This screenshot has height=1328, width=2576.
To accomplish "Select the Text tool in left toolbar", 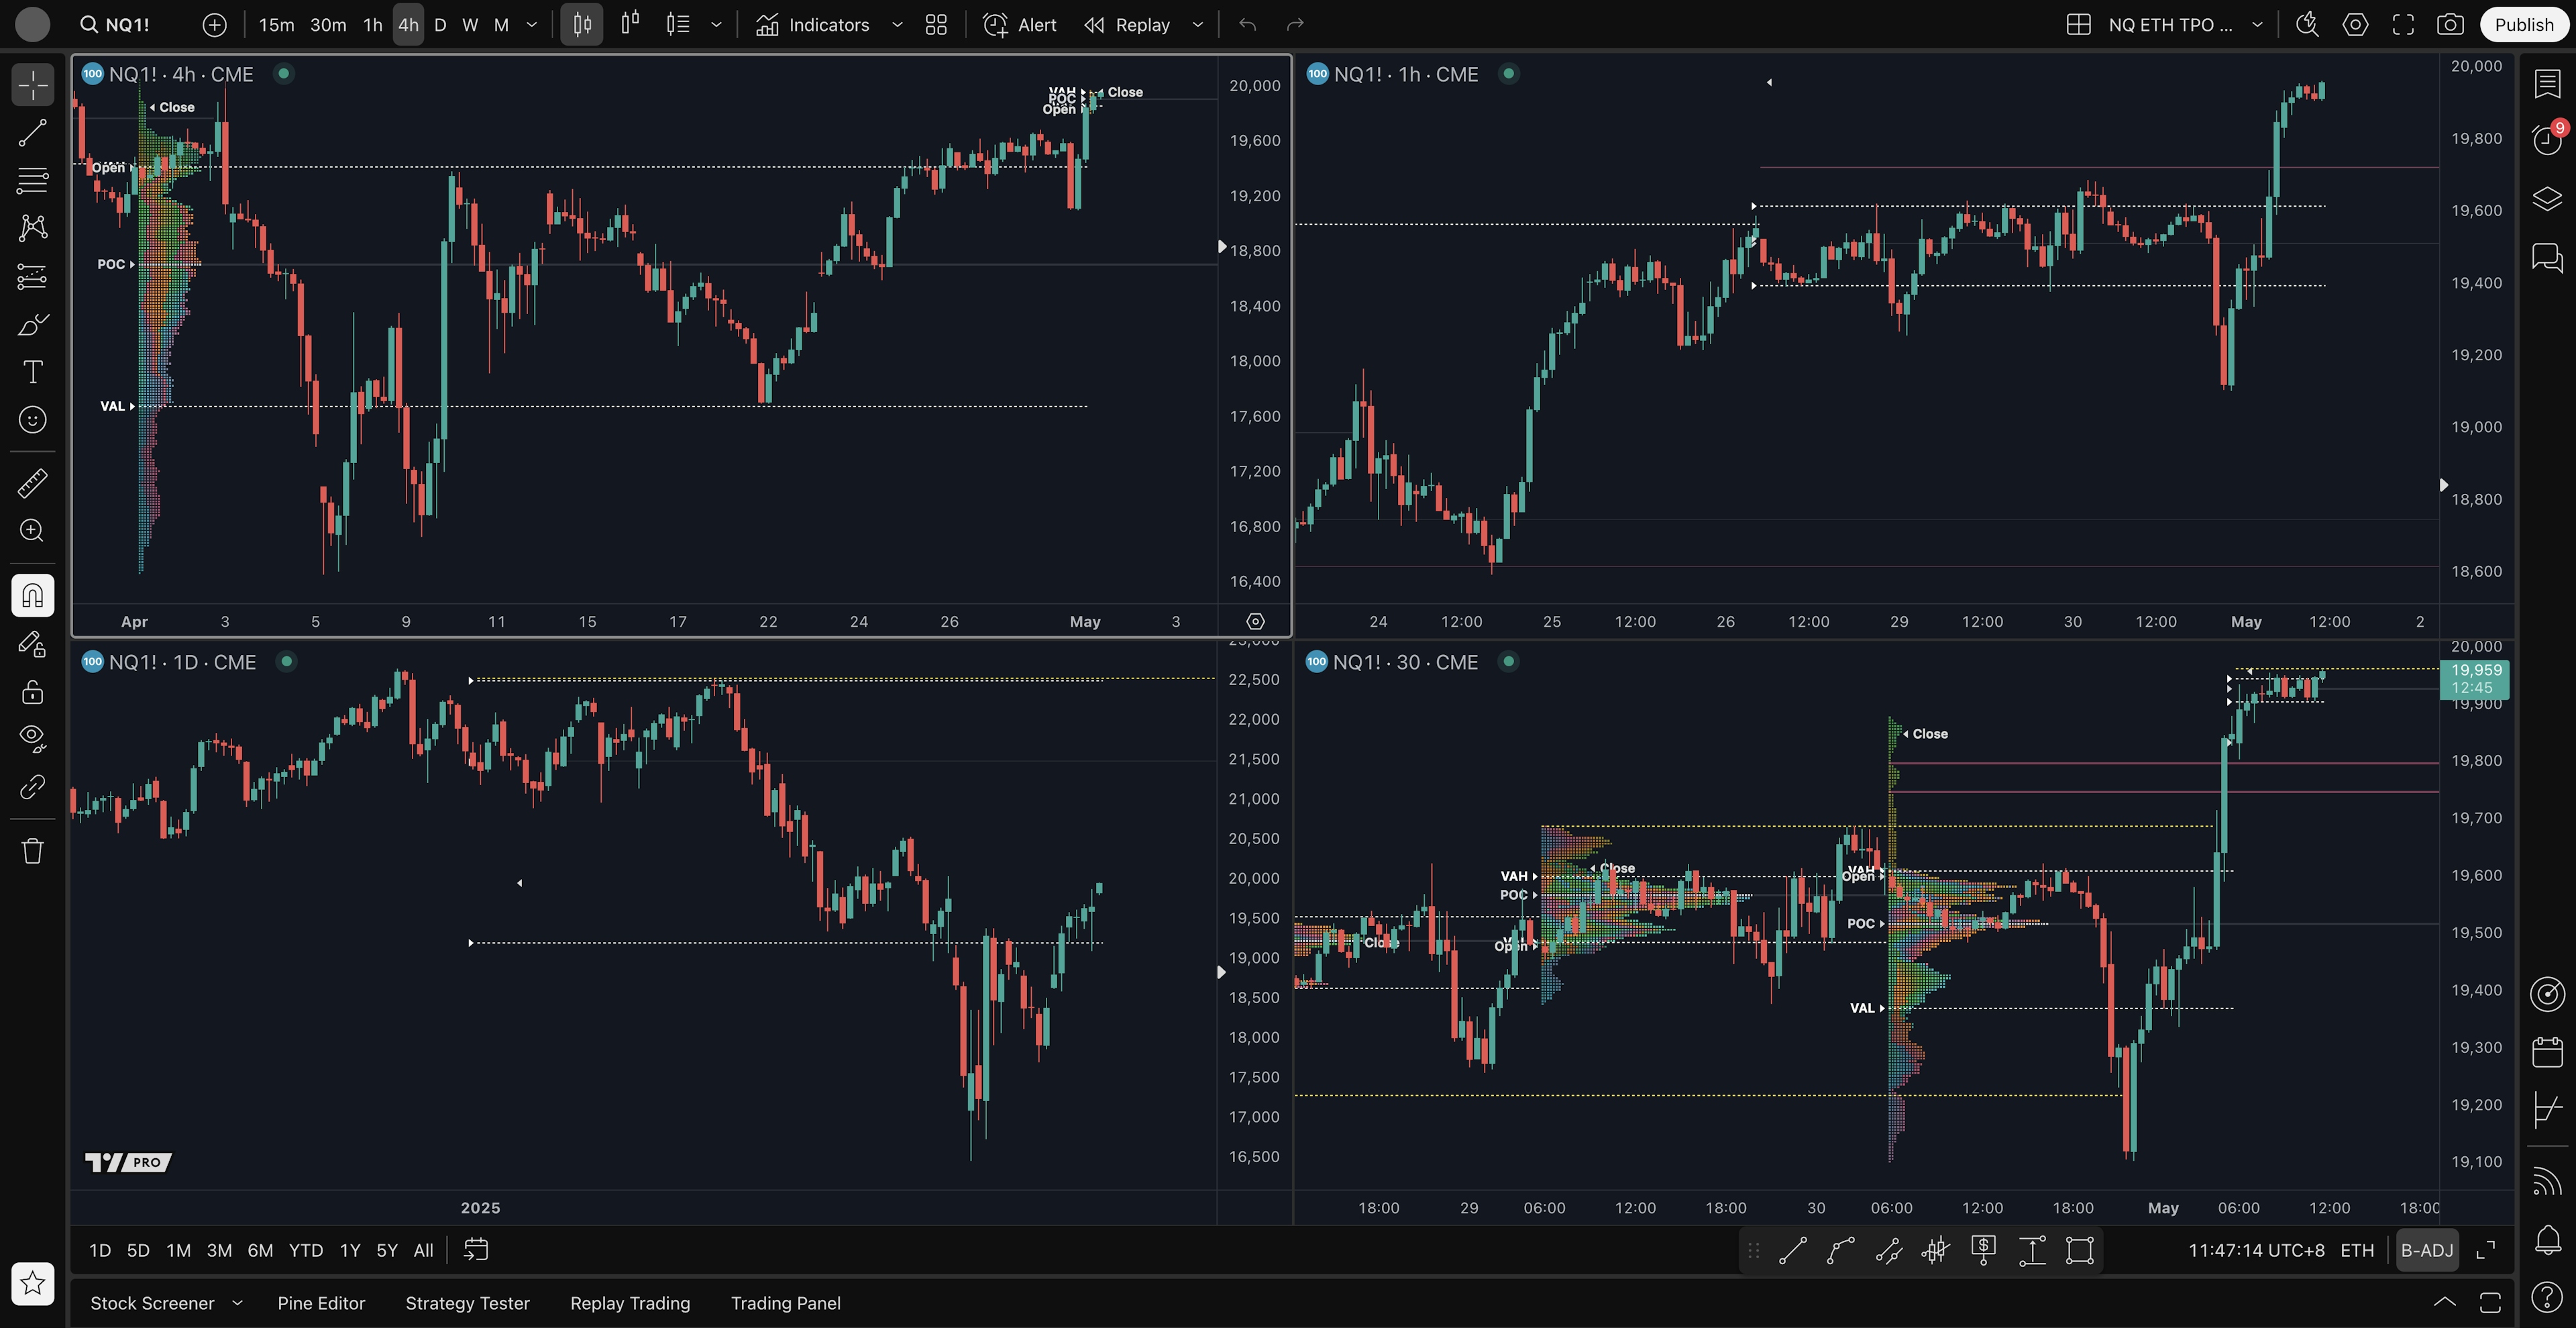I will pos(32,372).
